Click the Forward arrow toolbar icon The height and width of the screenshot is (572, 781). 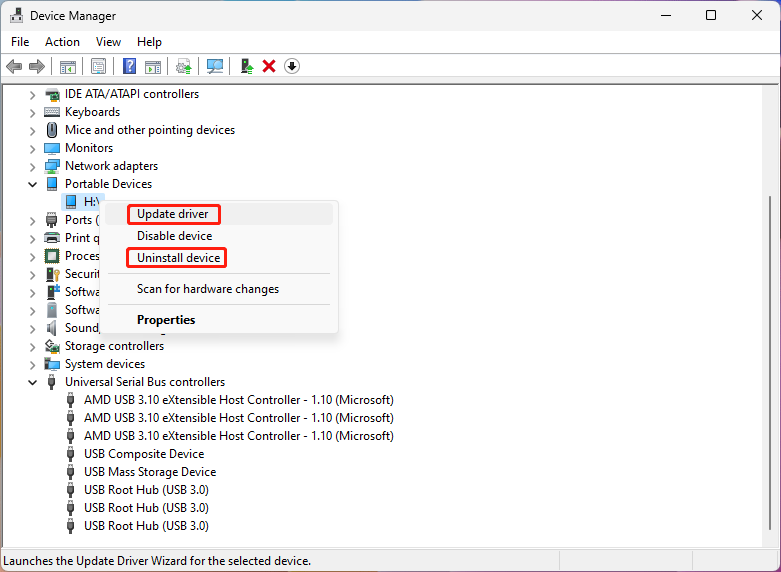(37, 66)
